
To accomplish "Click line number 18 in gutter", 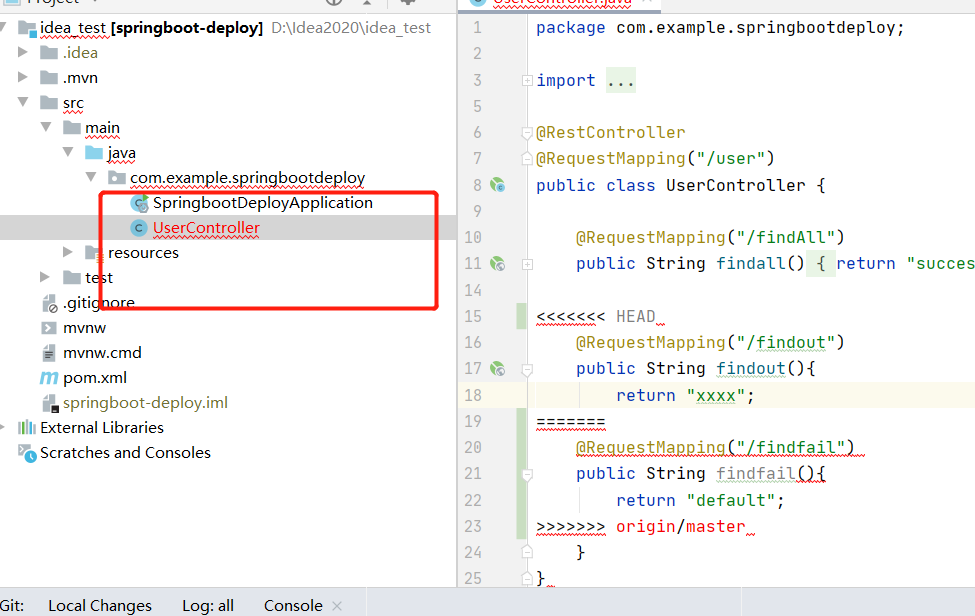I will [473, 395].
